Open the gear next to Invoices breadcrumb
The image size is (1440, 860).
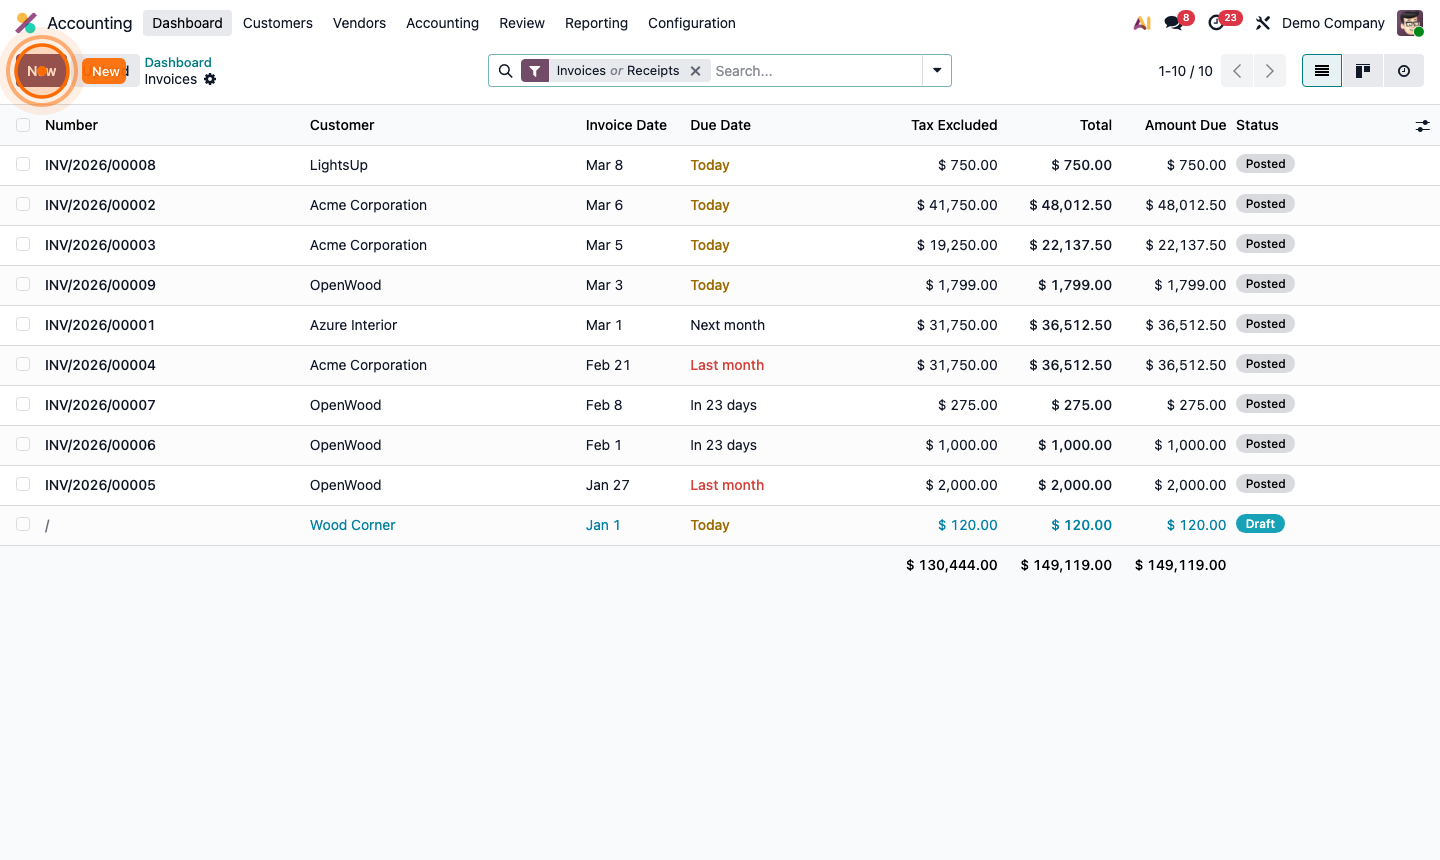click(x=210, y=79)
